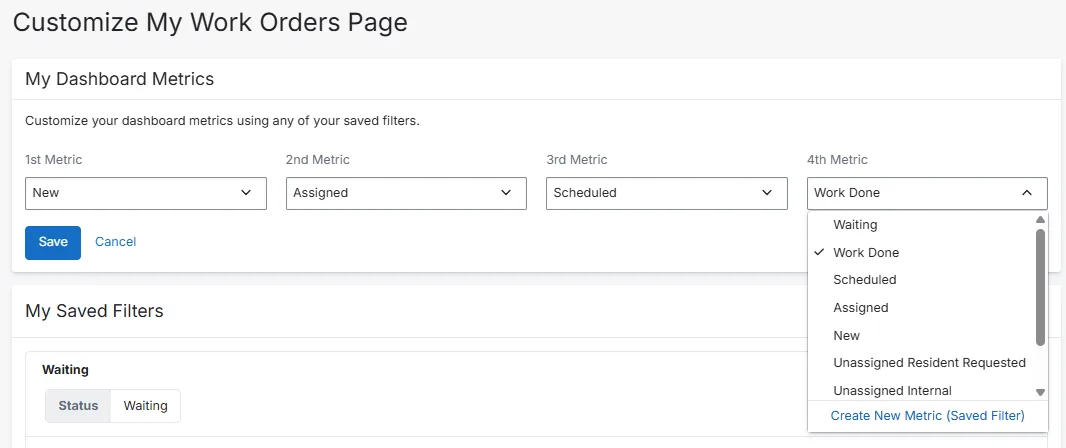The height and width of the screenshot is (448, 1066).
Task: Click the Status filter tag label
Action: pyautogui.click(x=78, y=406)
